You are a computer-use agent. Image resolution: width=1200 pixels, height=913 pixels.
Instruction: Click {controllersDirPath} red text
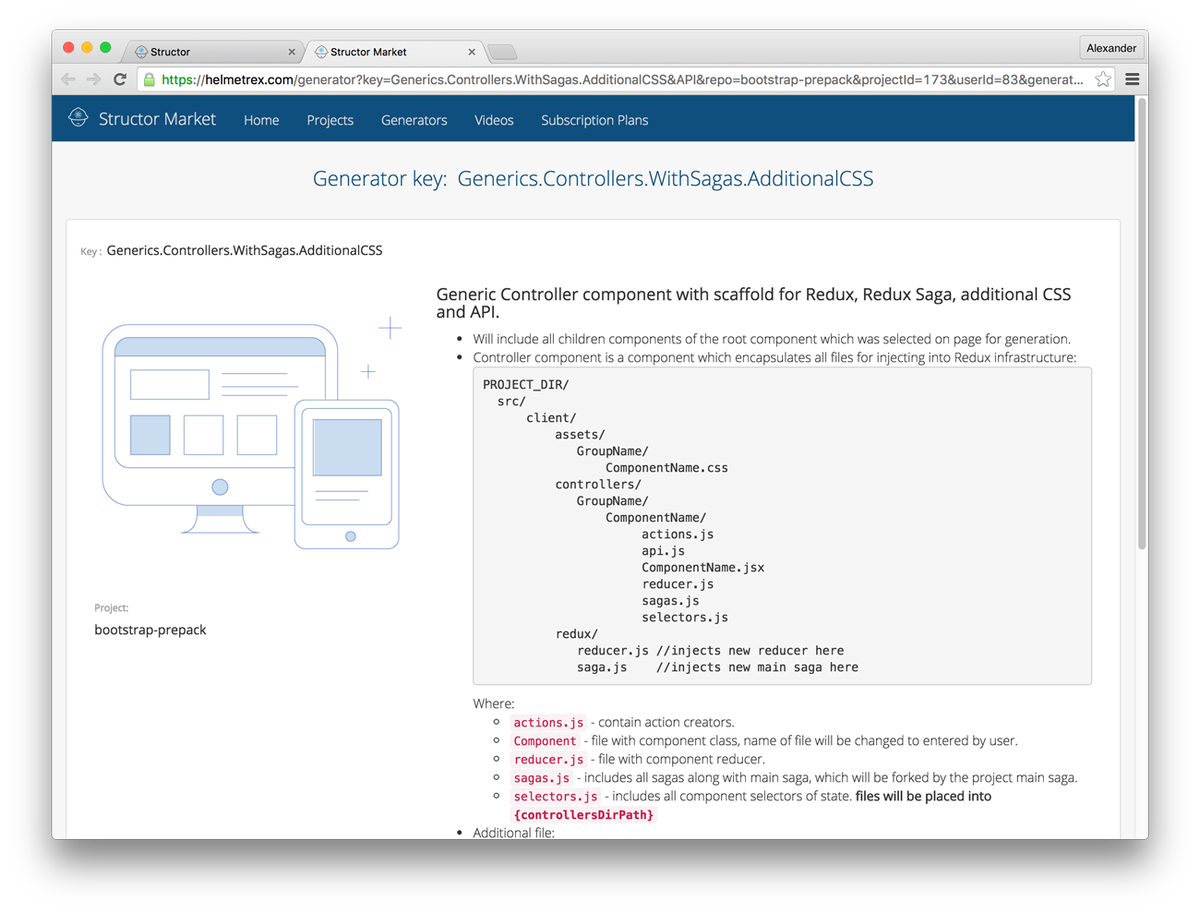(x=584, y=815)
